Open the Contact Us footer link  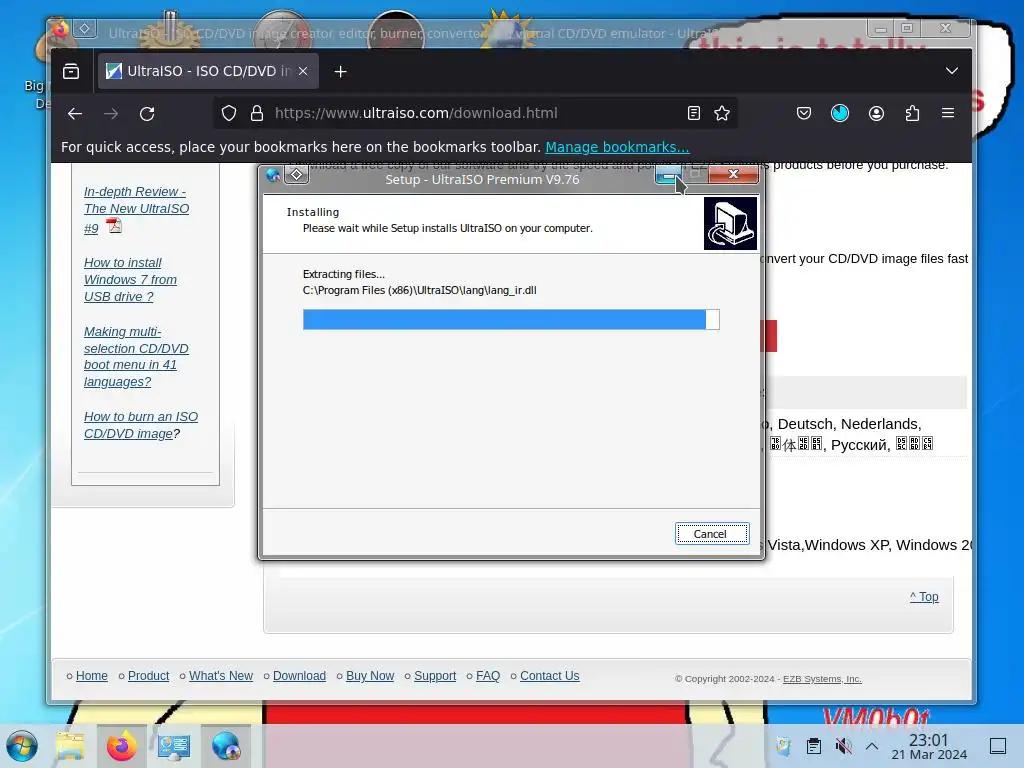[549, 676]
